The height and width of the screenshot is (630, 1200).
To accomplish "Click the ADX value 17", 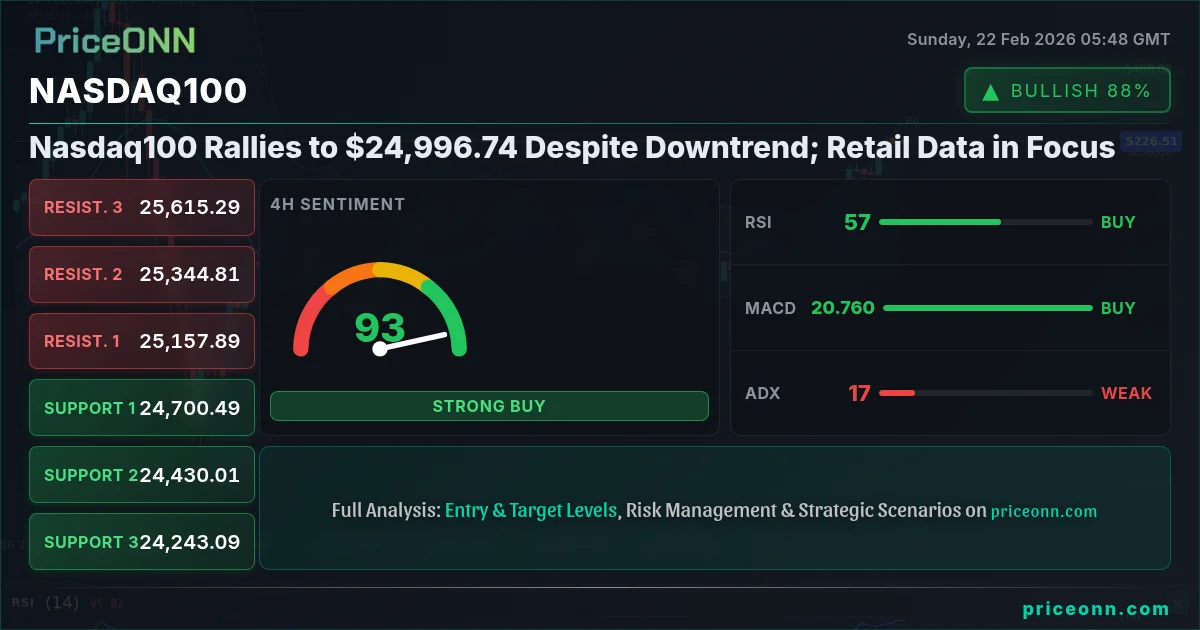I will coord(859,393).
